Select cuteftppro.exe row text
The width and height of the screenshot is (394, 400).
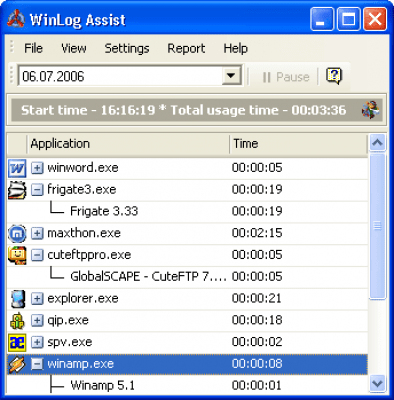point(89,255)
